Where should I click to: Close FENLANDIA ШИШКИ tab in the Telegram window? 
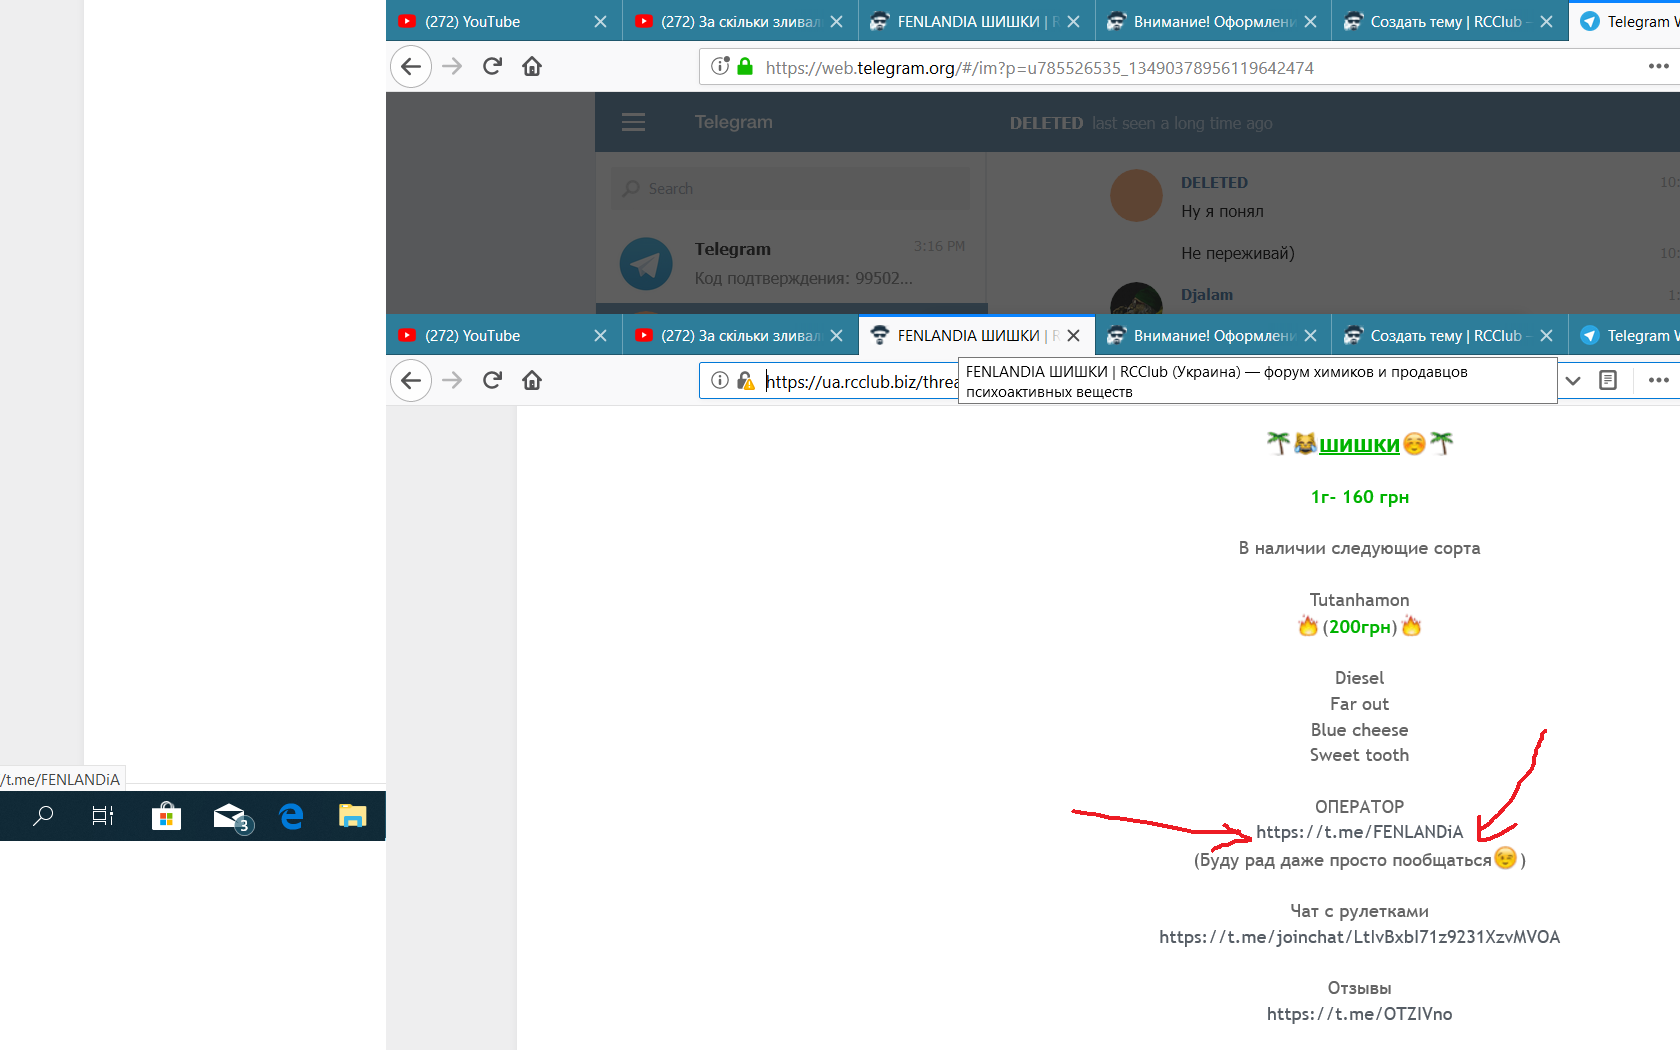coord(1073,21)
